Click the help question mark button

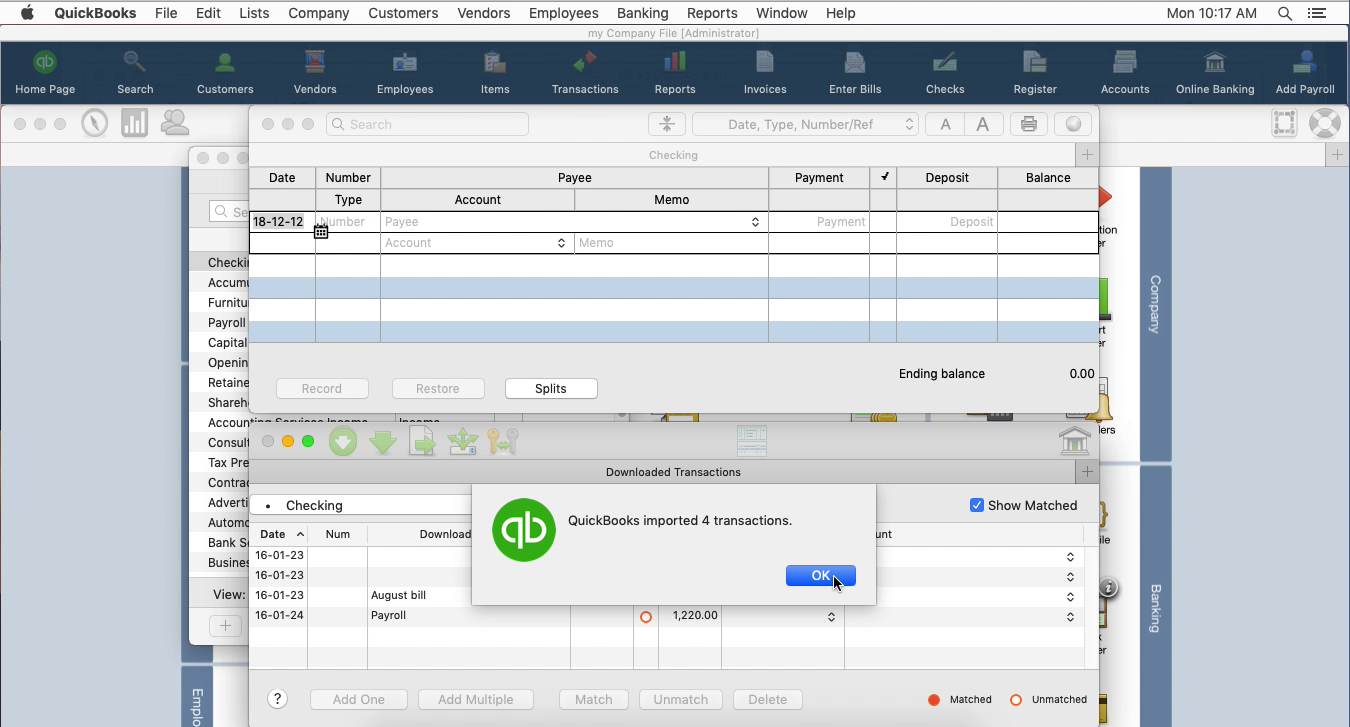278,700
